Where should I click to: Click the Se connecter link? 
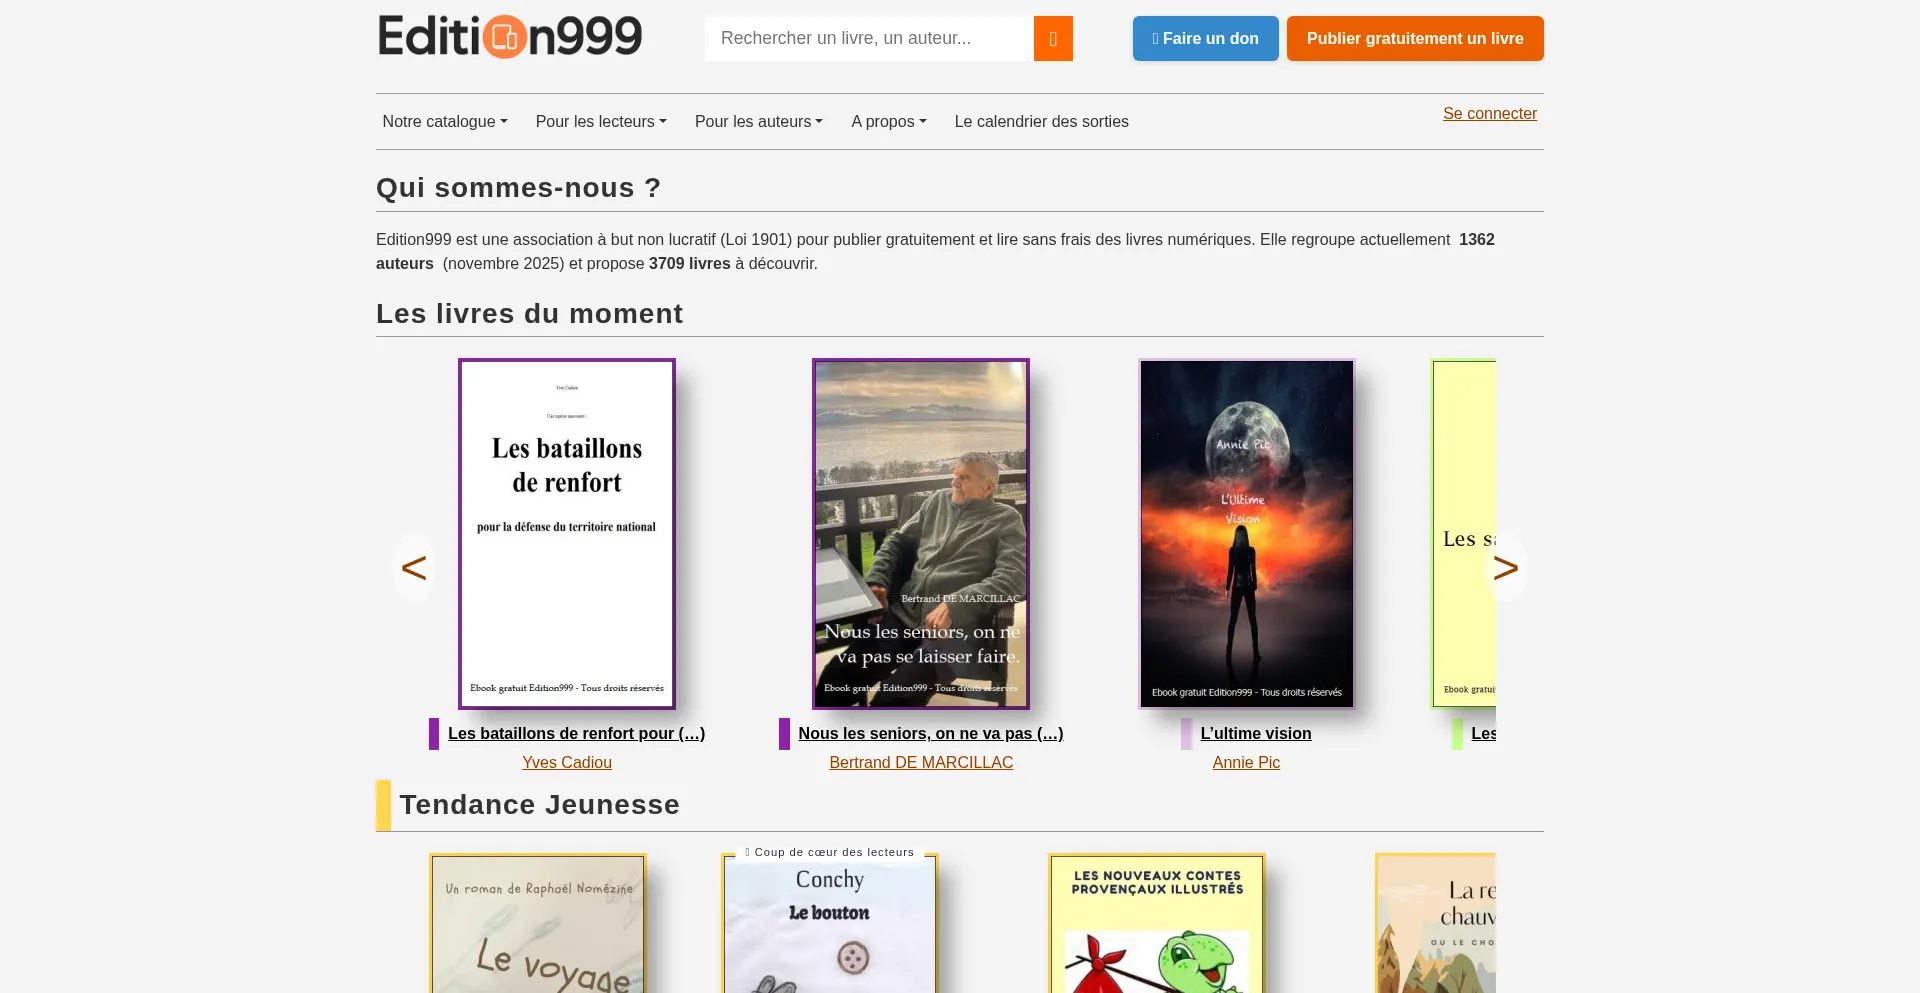point(1490,113)
